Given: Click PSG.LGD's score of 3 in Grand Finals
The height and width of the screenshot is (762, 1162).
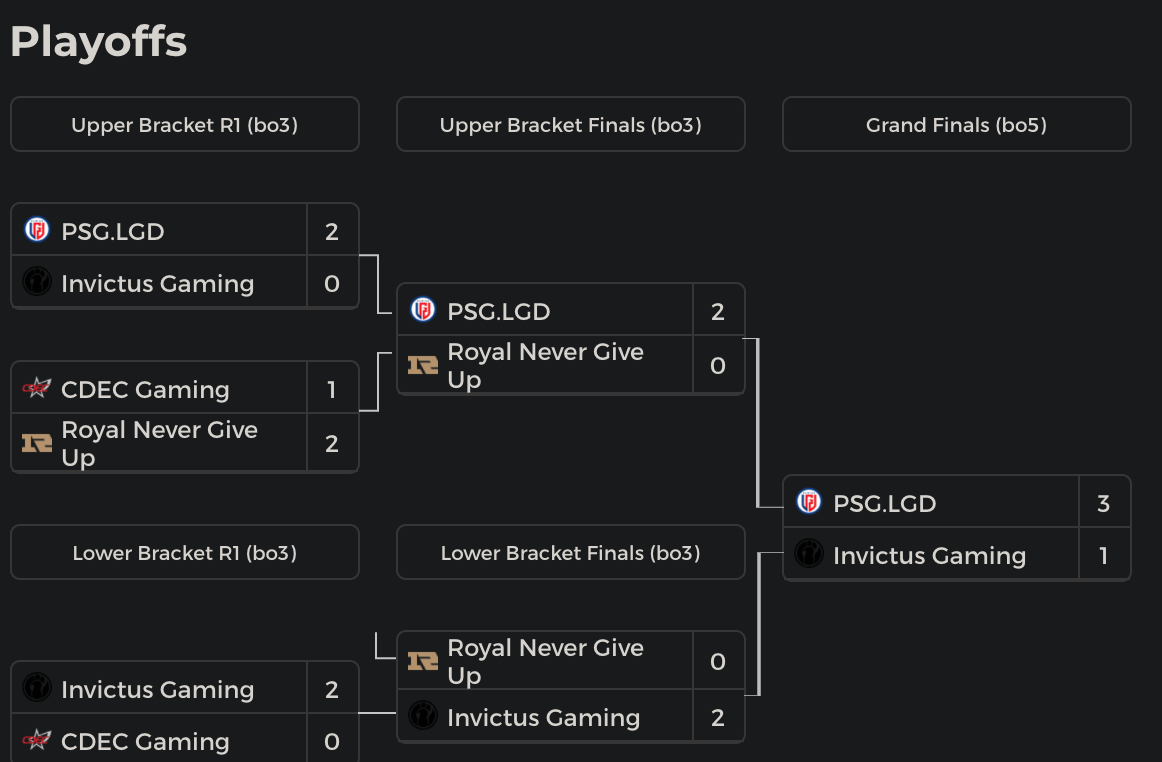Looking at the screenshot, I should click(x=1104, y=503).
